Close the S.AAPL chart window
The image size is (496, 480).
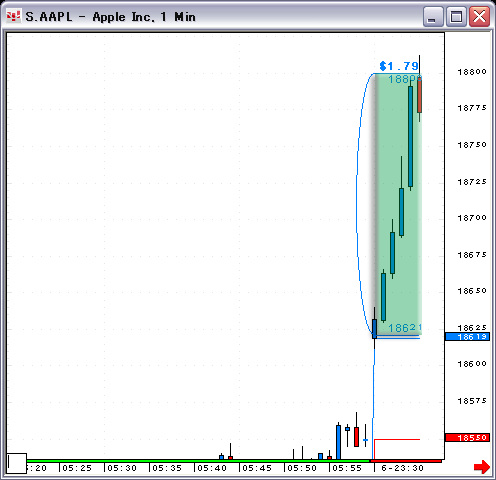(x=479, y=16)
